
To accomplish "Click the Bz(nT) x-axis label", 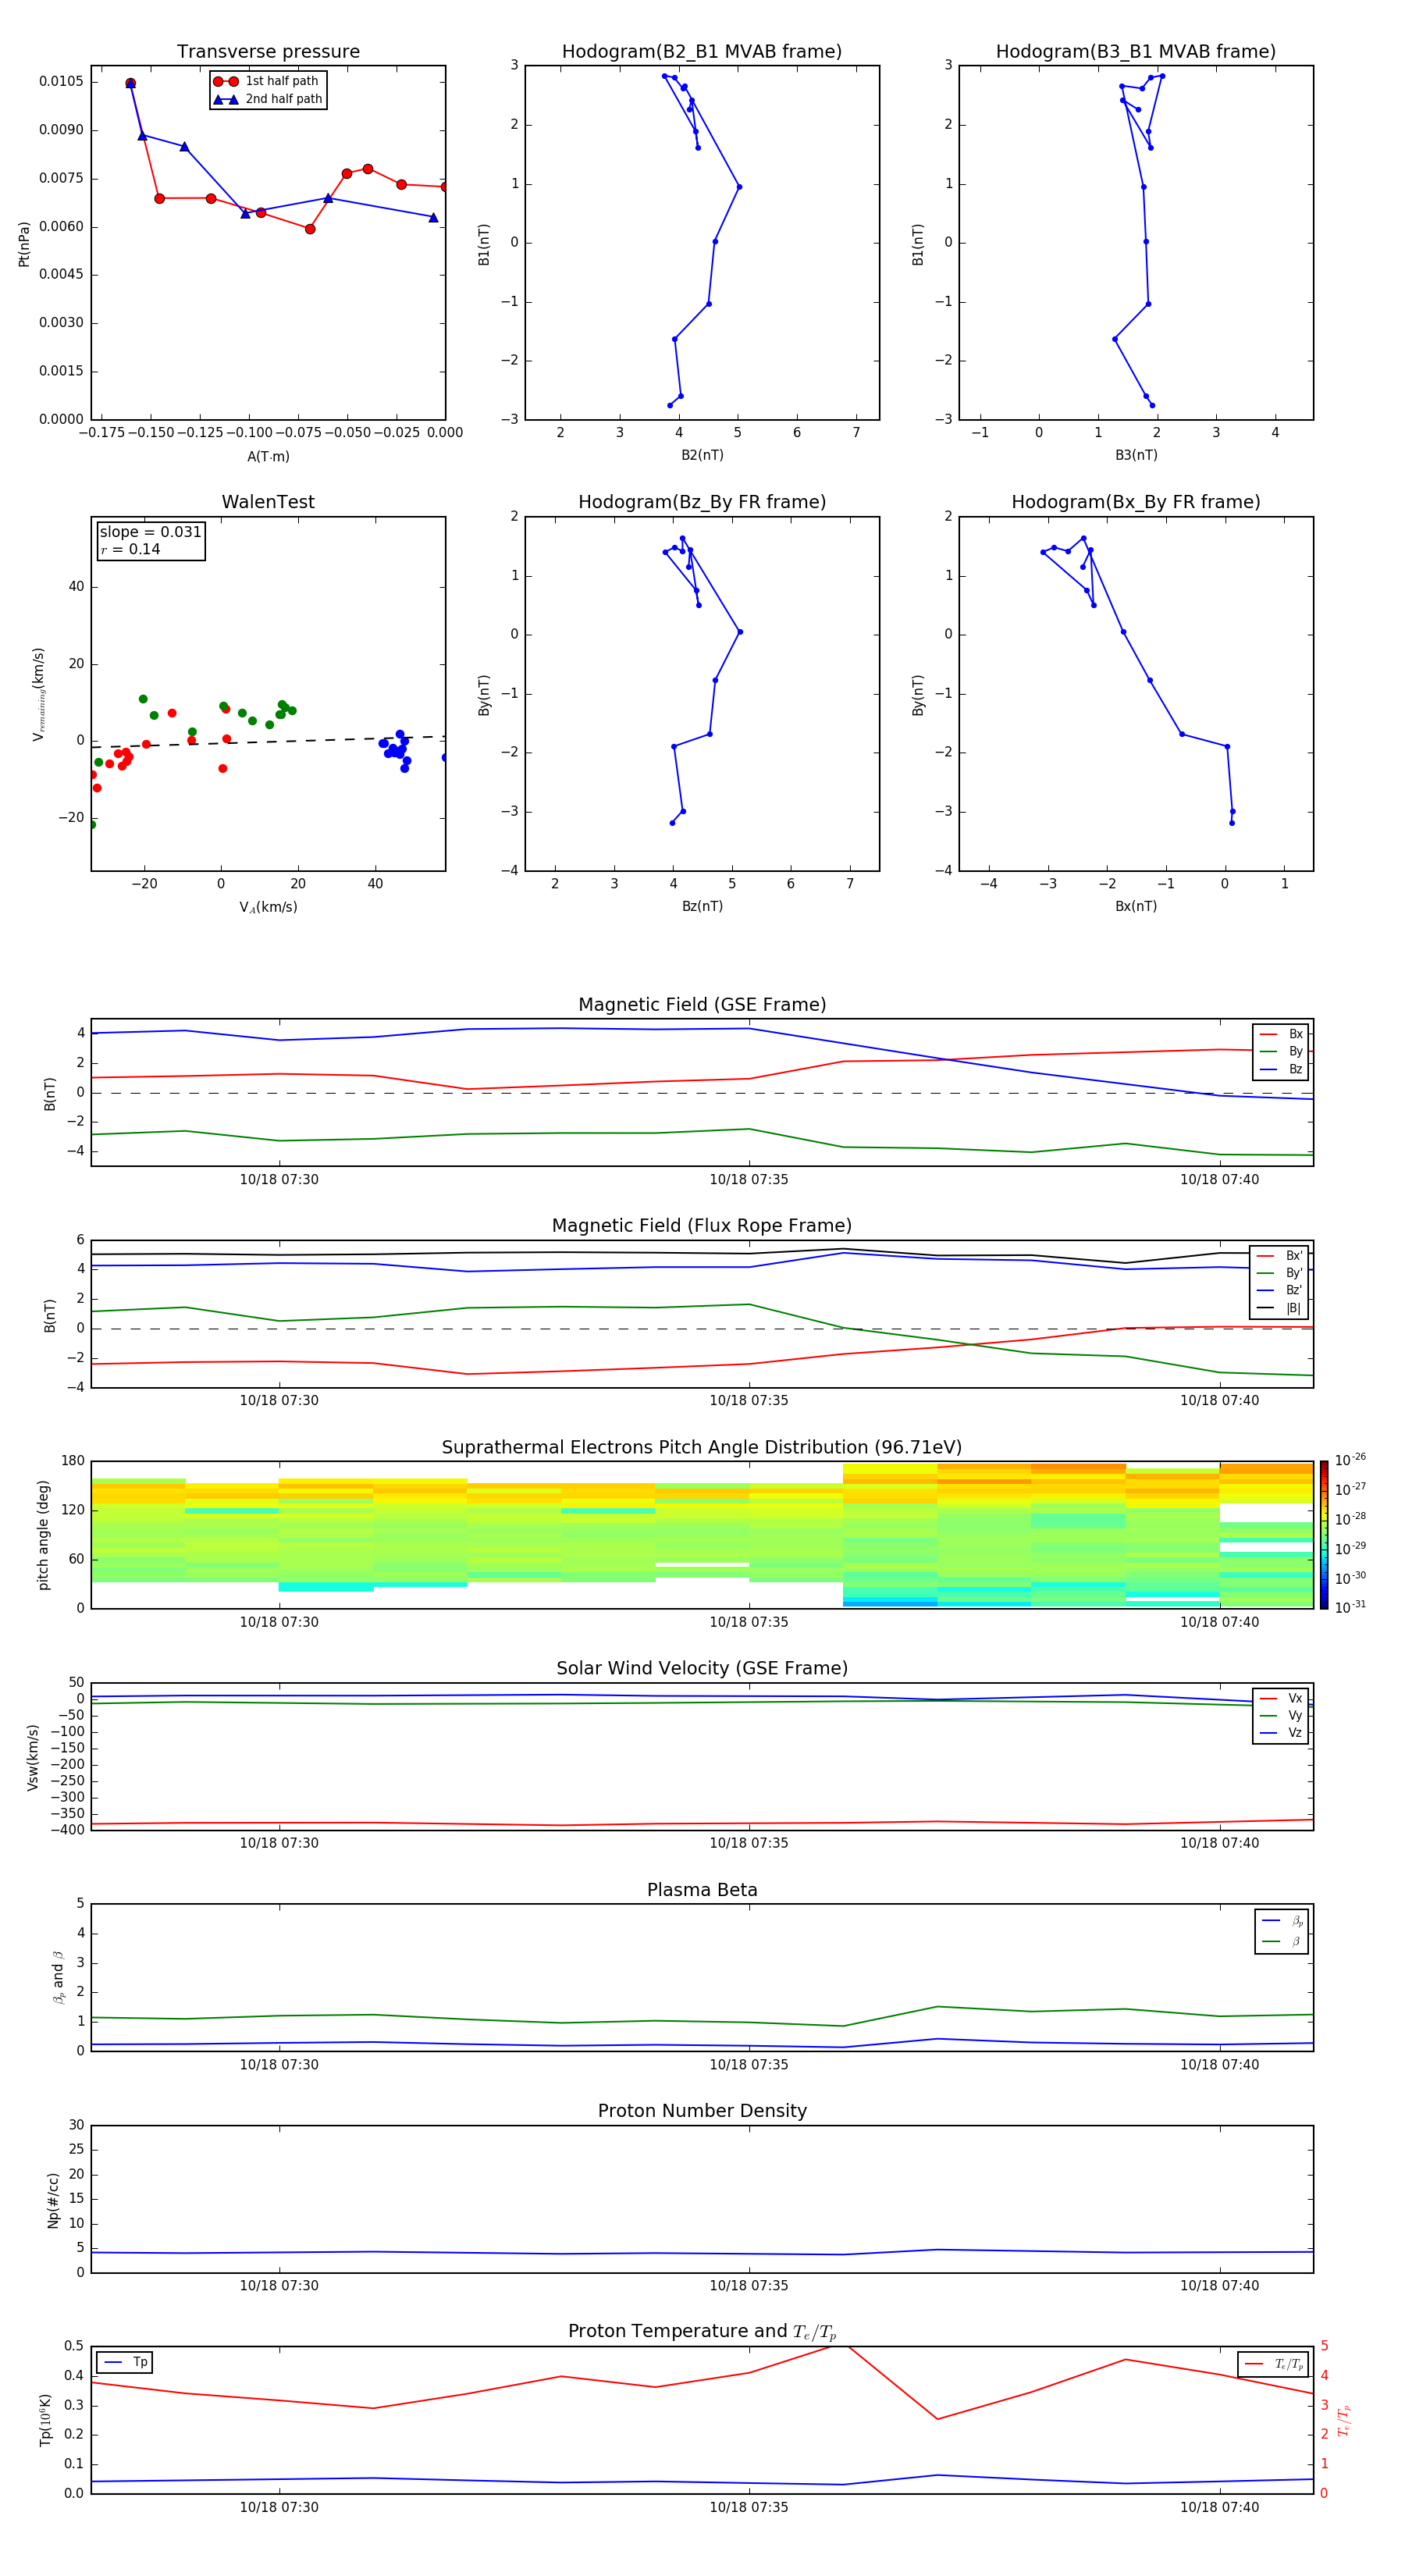I will (702, 906).
